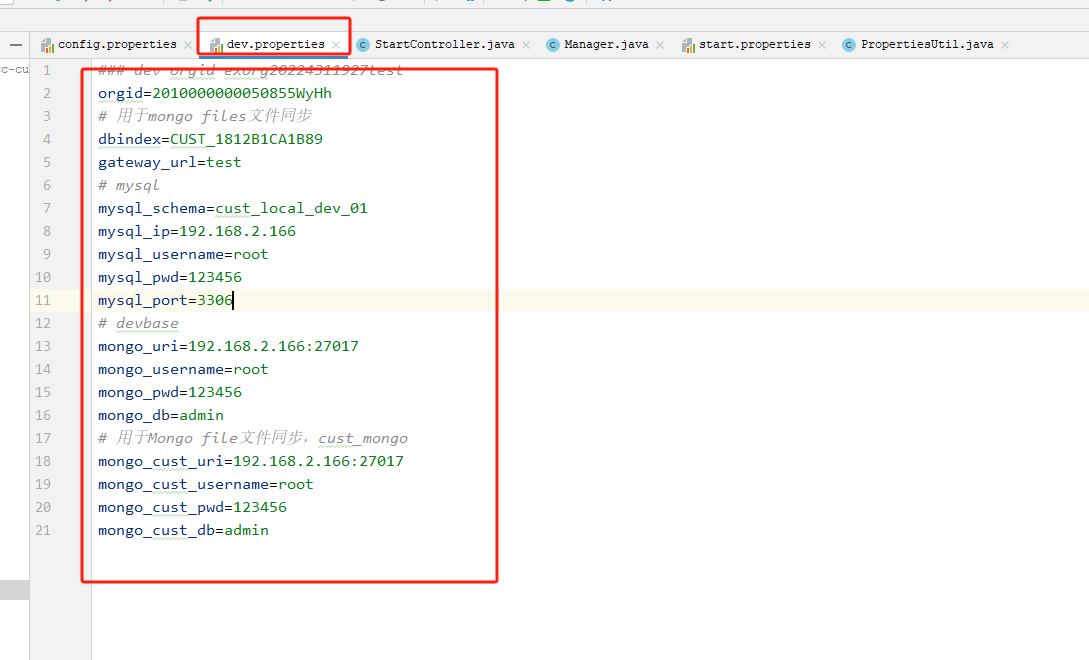
Task: Close the config.properties tab
Action: pos(188,45)
